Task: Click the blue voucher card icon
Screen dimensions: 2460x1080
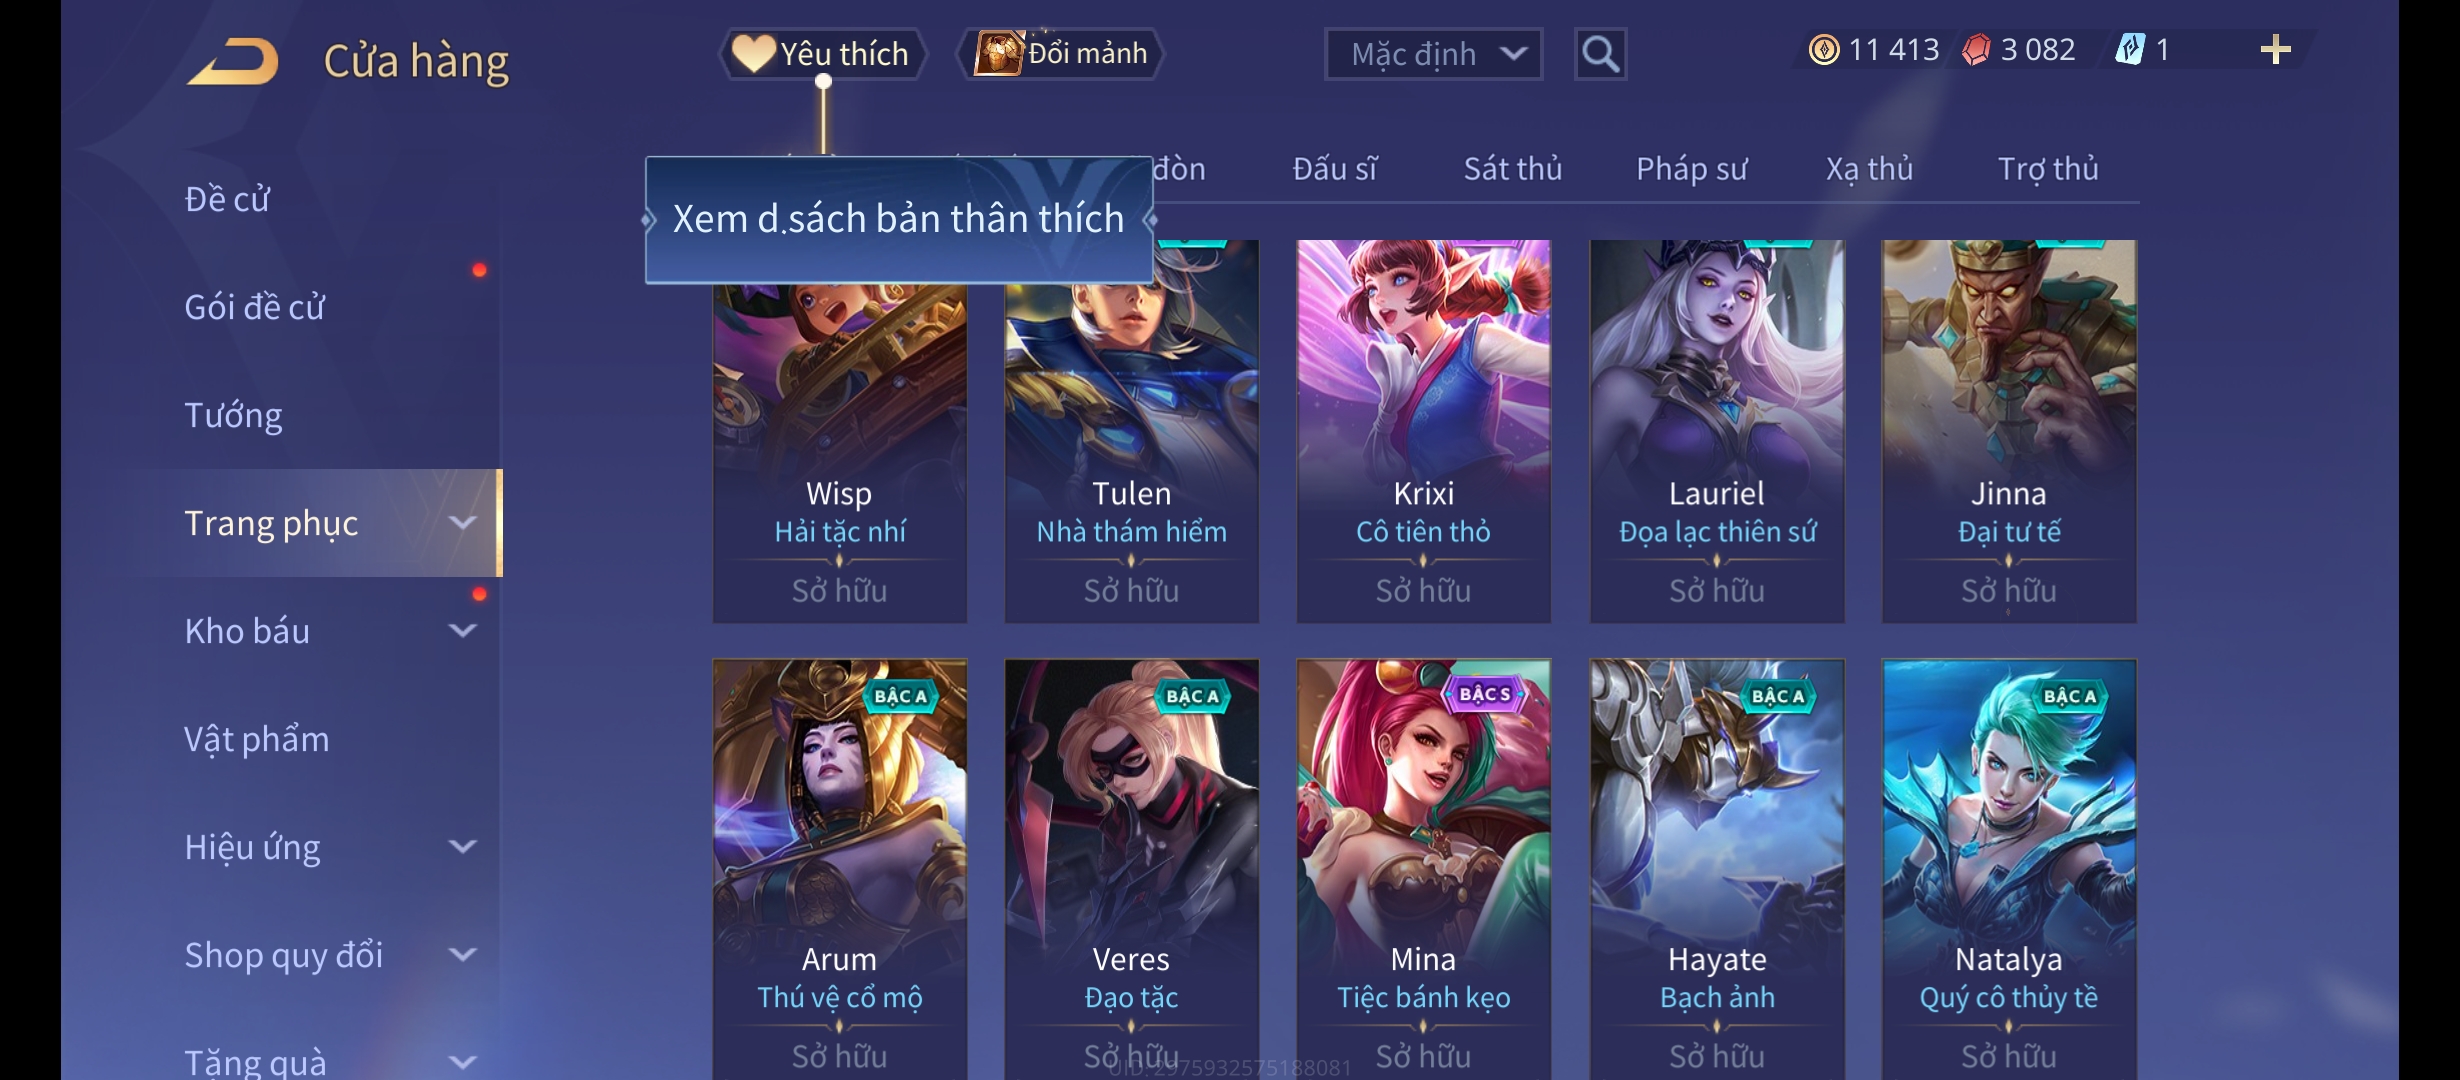Action: (x=2130, y=50)
